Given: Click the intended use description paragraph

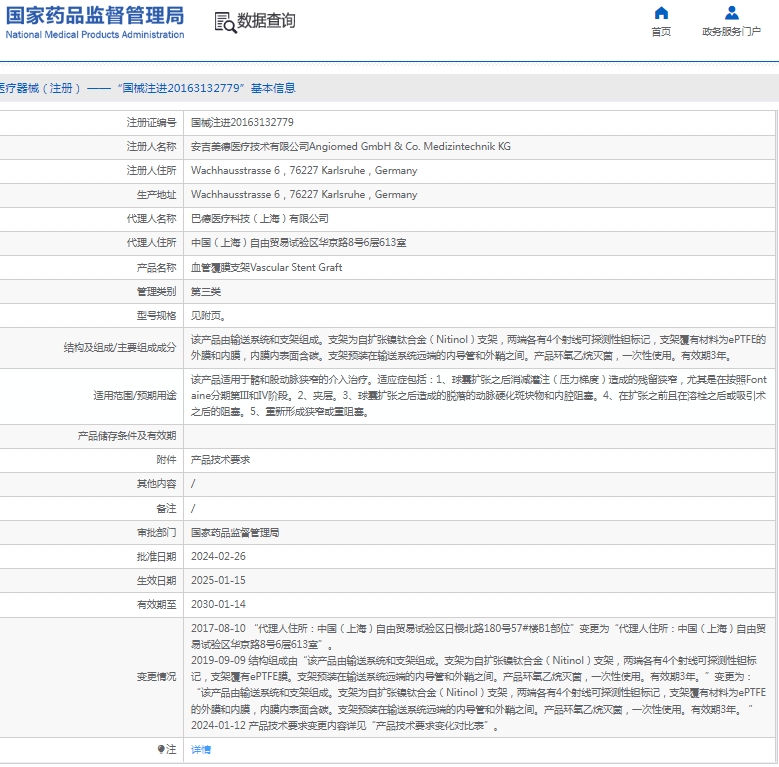Looking at the screenshot, I should pos(478,395).
